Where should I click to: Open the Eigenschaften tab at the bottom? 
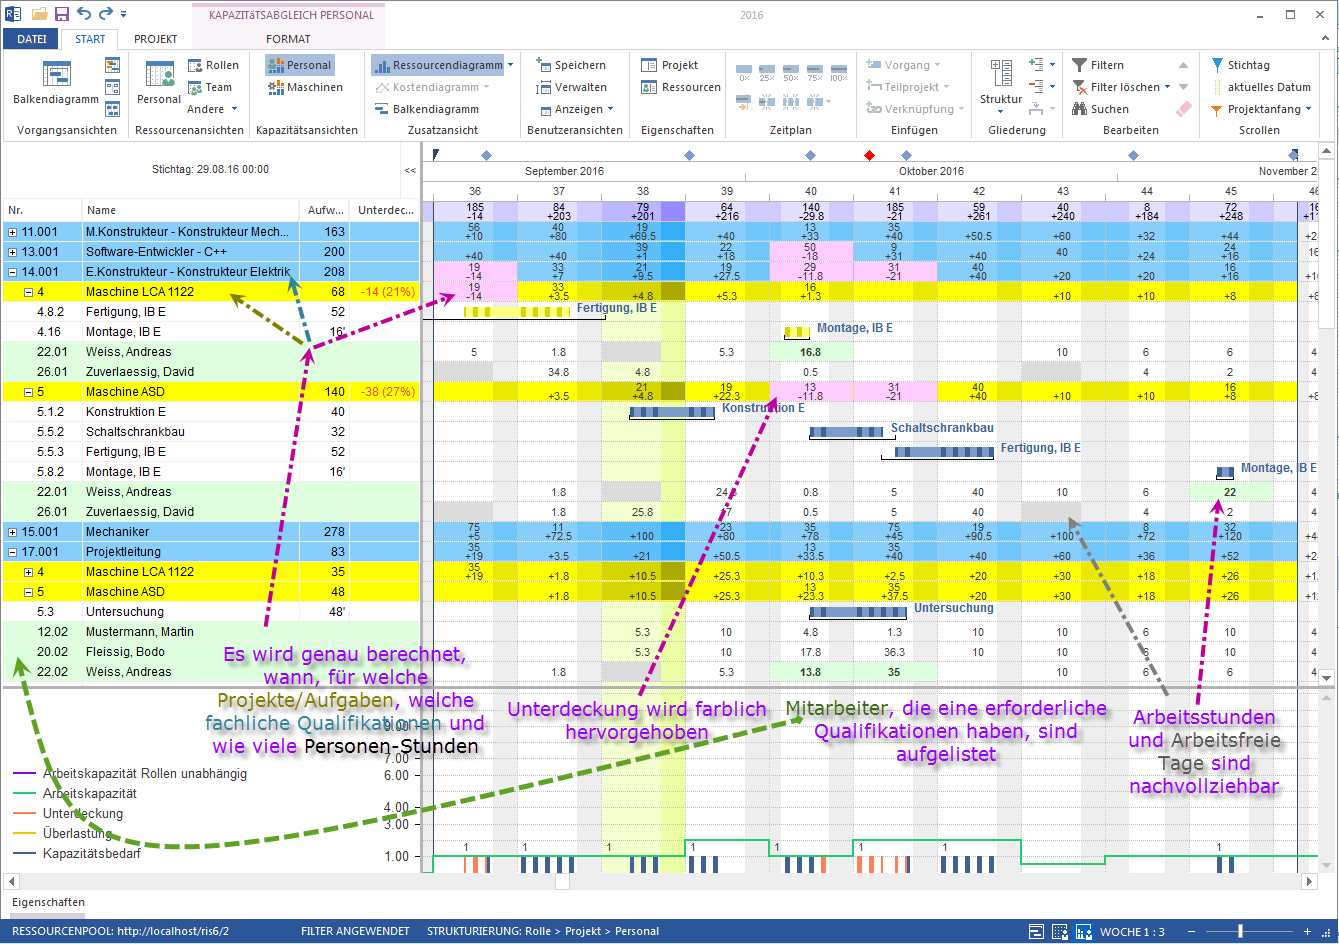point(48,902)
